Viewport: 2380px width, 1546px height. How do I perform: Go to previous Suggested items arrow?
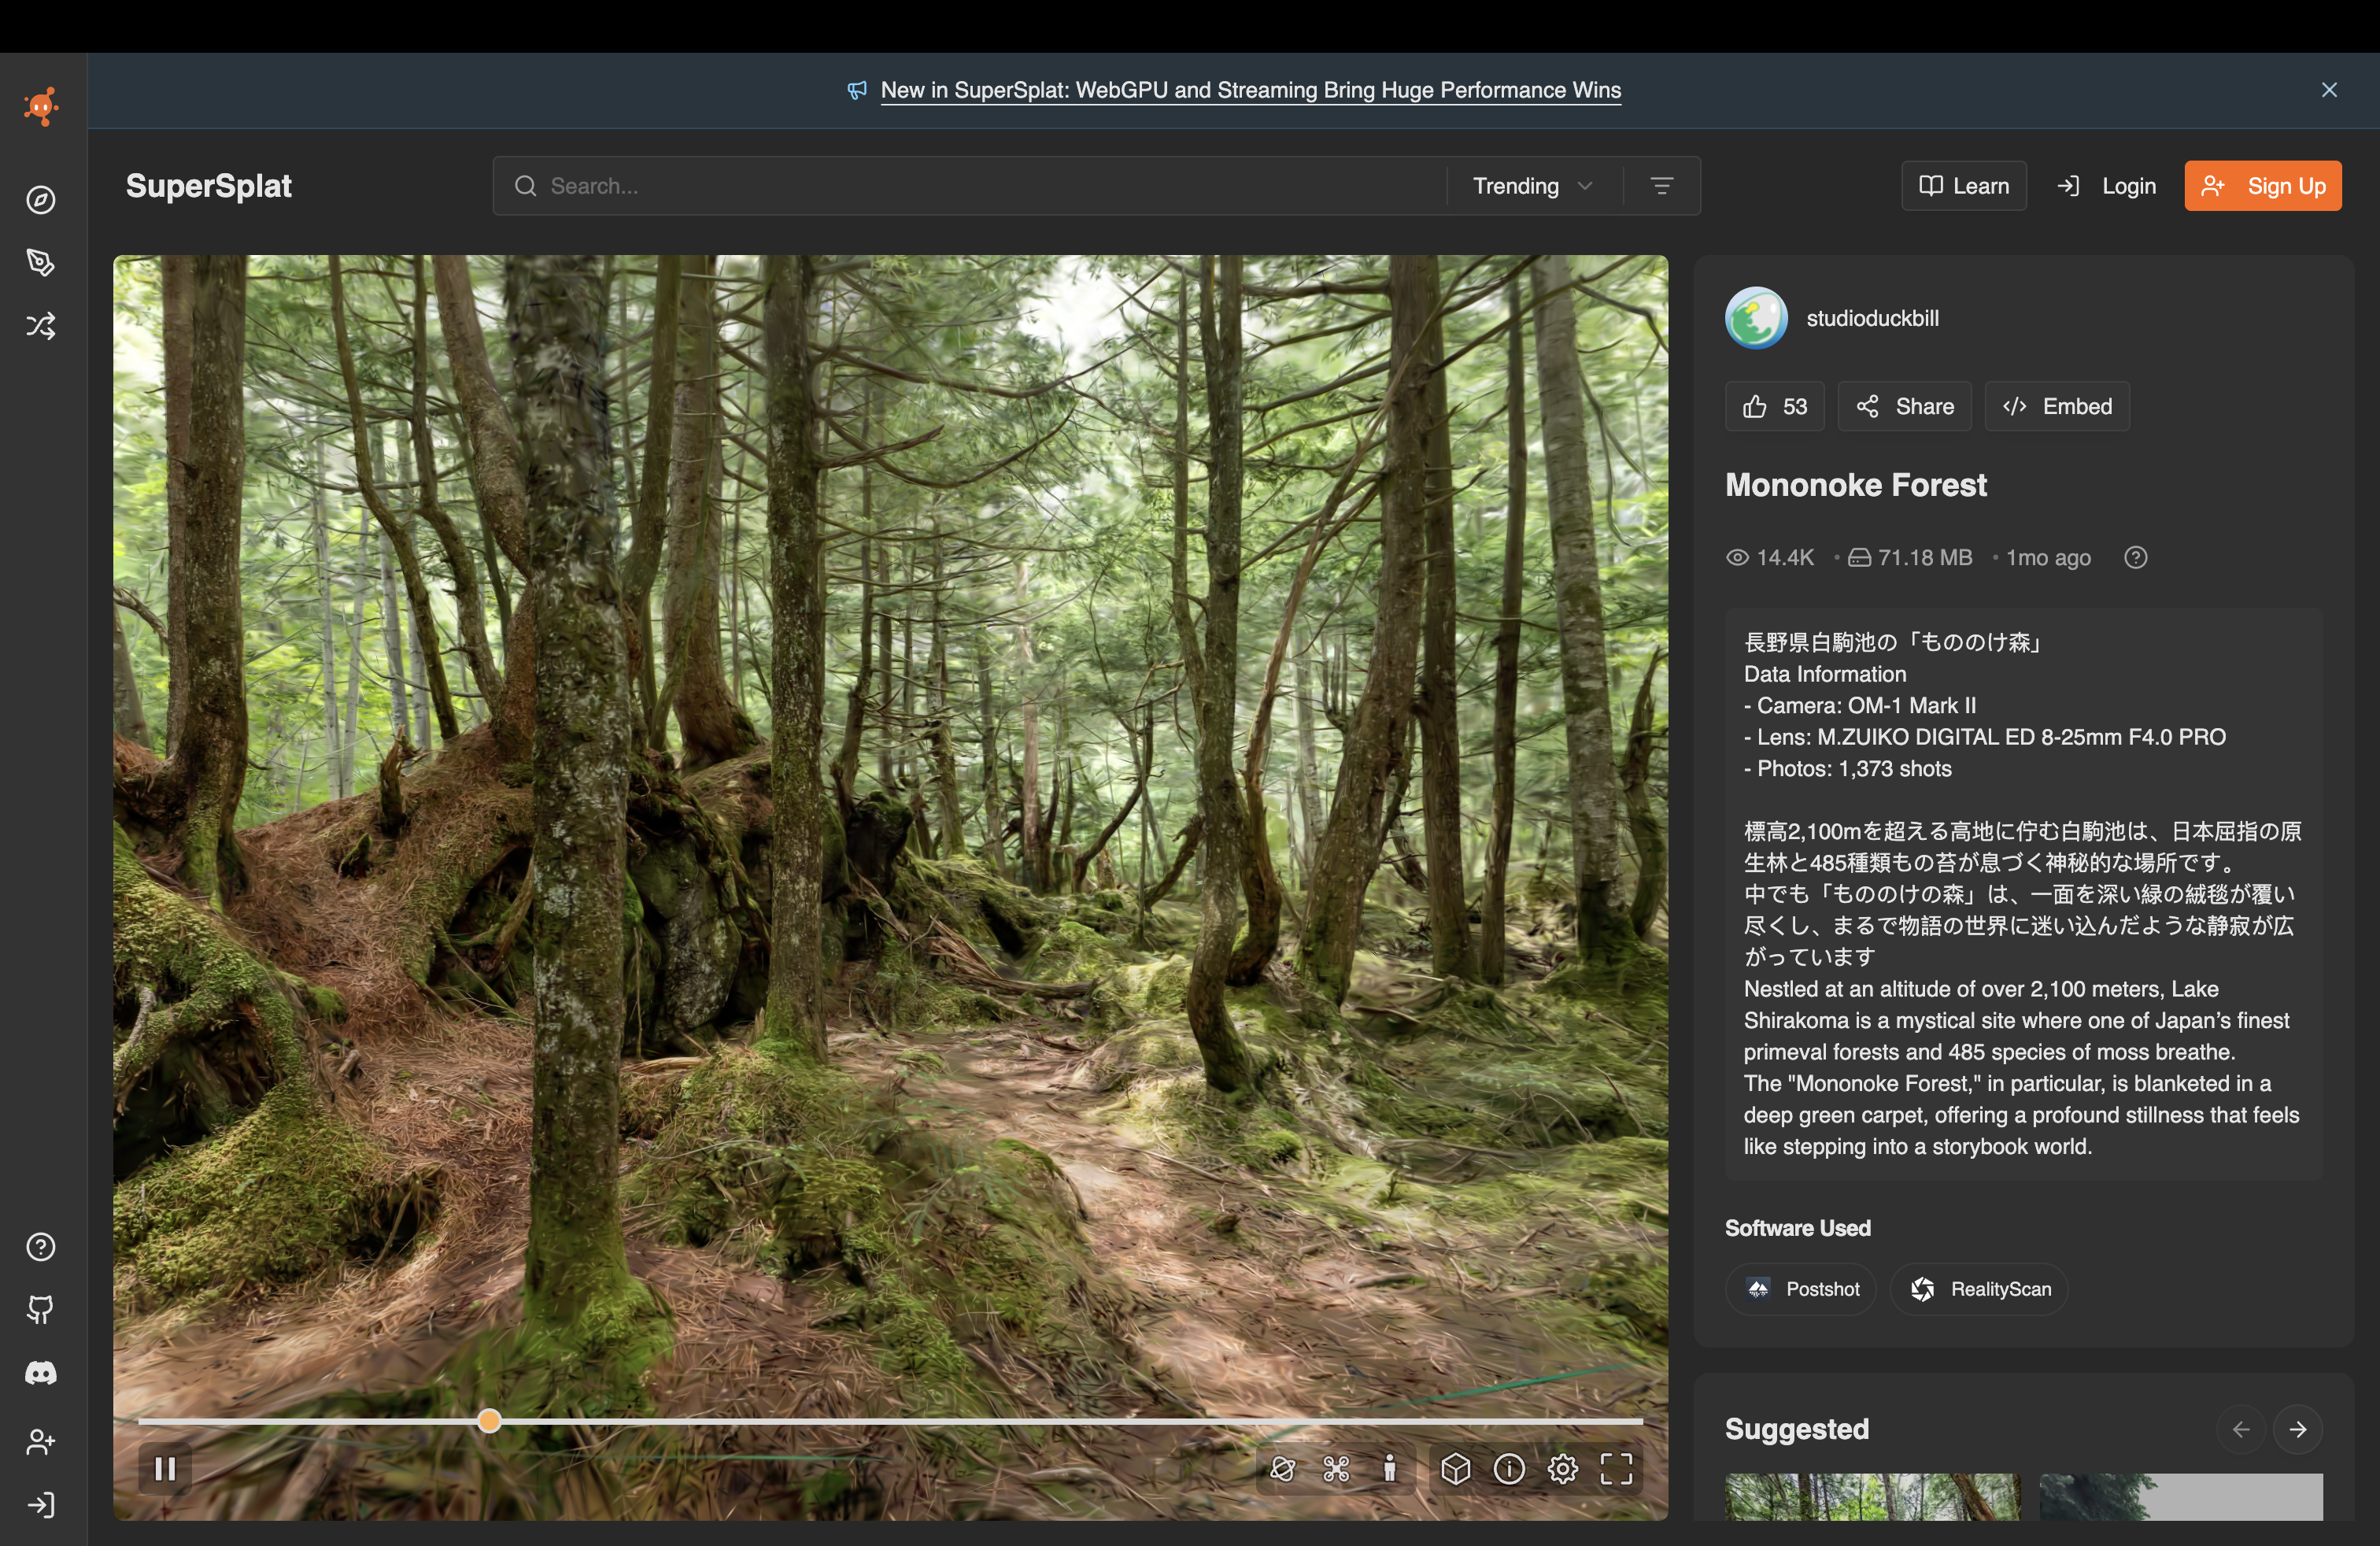click(2241, 1429)
